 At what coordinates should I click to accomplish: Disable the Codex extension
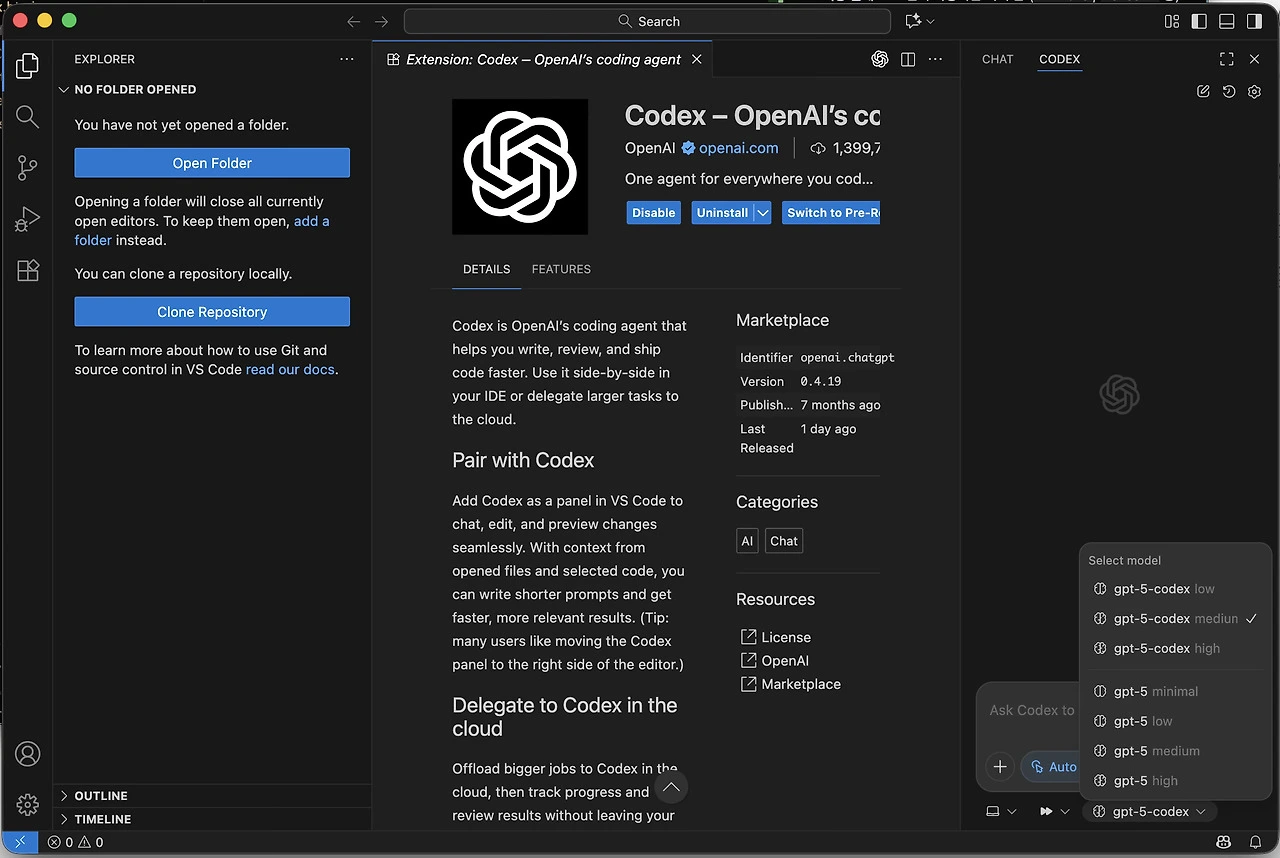click(x=654, y=213)
